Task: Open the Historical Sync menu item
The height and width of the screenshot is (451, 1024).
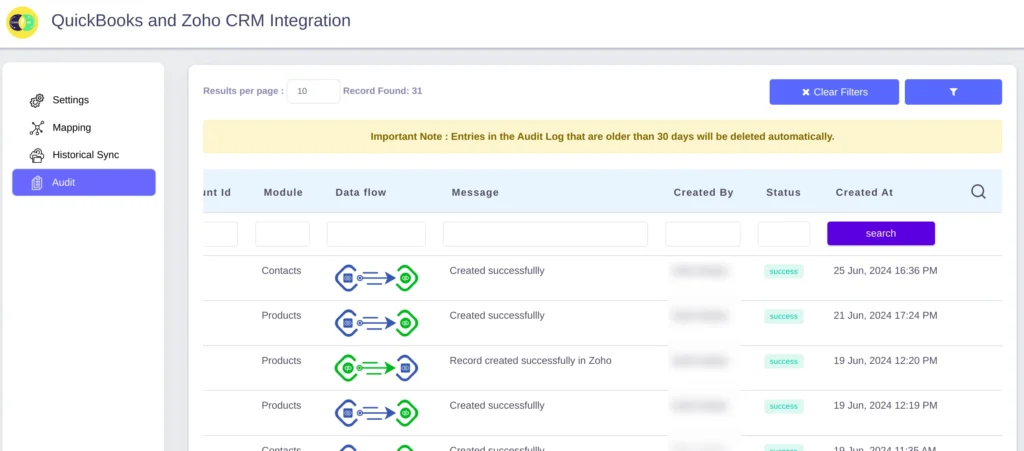Action: click(x=84, y=155)
